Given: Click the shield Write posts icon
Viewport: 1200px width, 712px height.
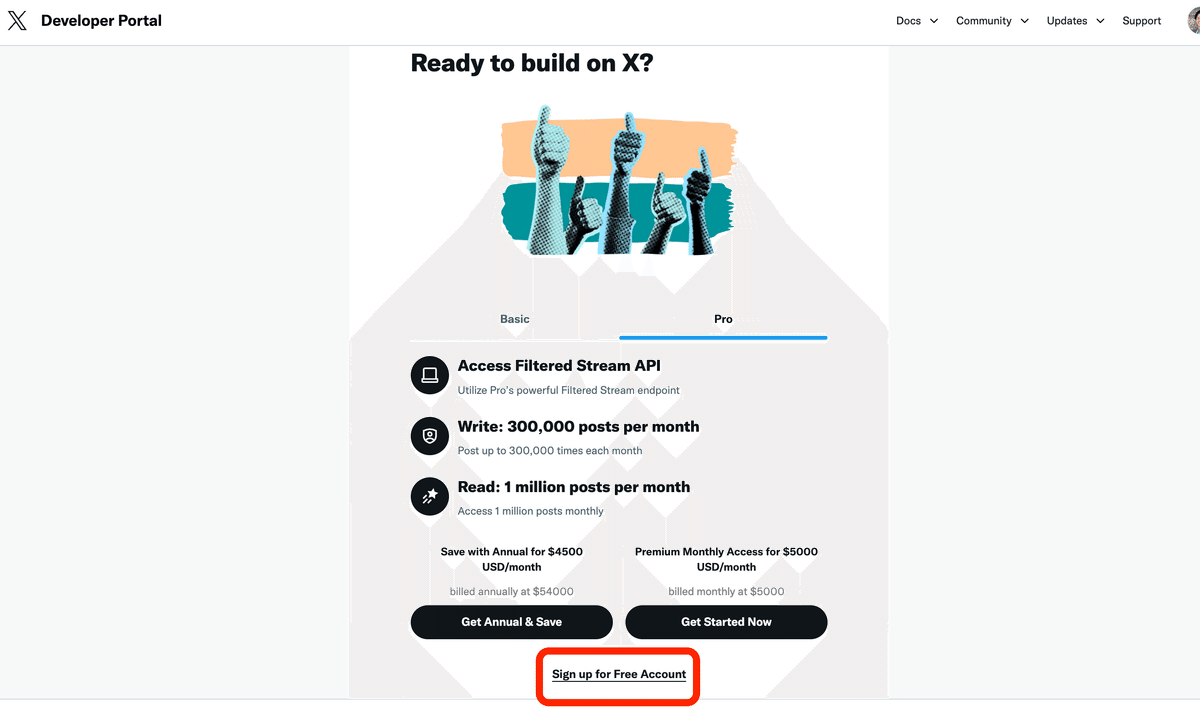Looking at the screenshot, I should [430, 436].
